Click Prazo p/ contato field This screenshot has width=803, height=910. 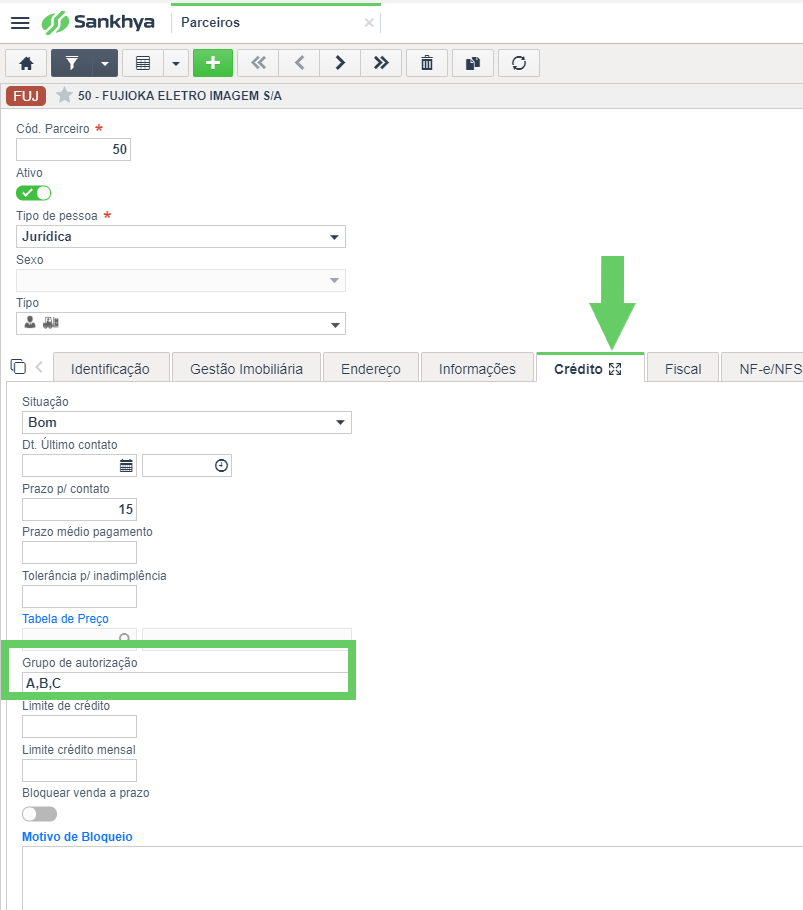[79, 510]
